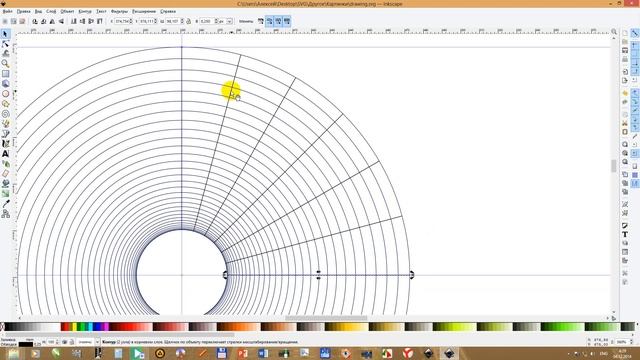
Task: Click Undo icon in right command bar
Action: pos(625,93)
